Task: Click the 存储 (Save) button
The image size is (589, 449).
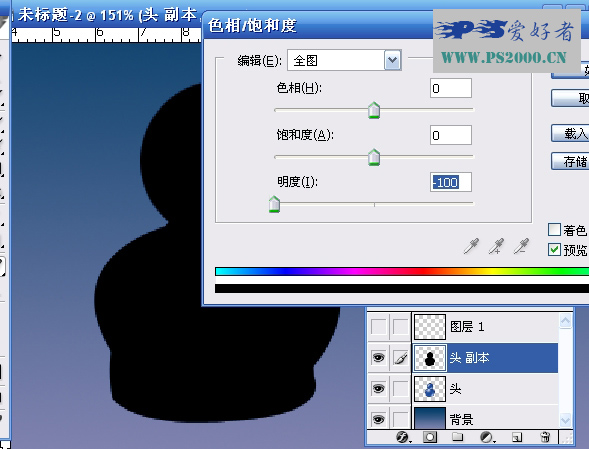Action: [570, 162]
